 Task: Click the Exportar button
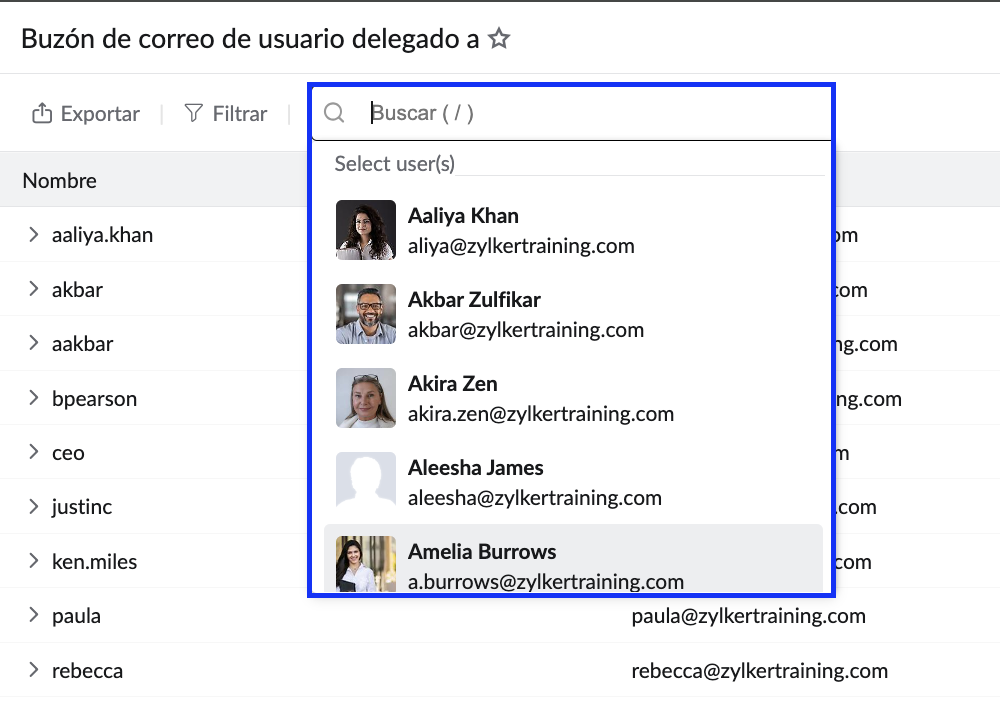point(86,114)
